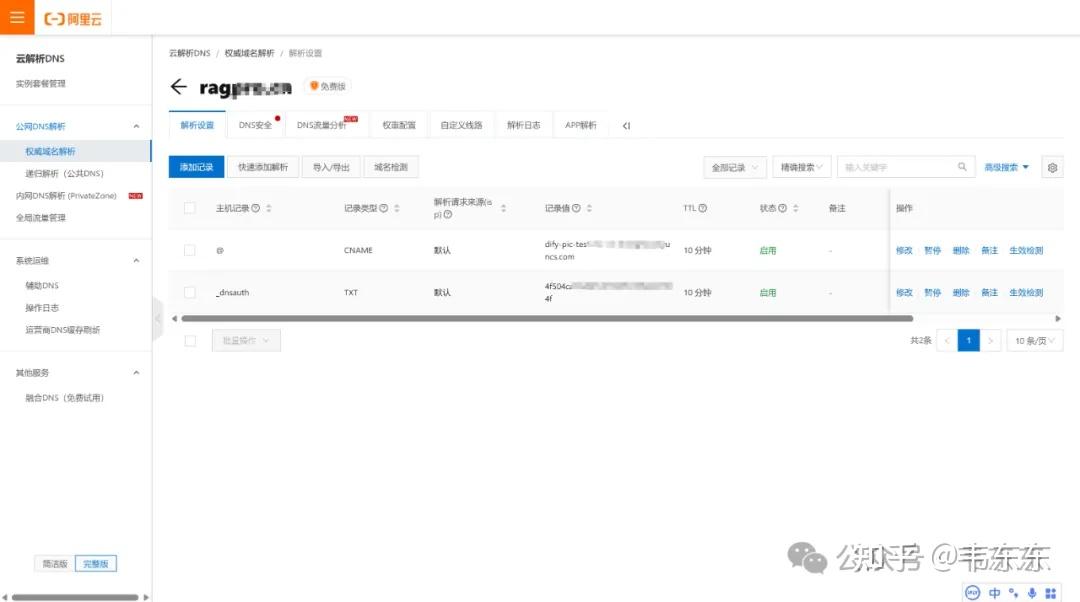Select the _dnsauth TXT record checkbox
The height and width of the screenshot is (602, 1080).
189,292
